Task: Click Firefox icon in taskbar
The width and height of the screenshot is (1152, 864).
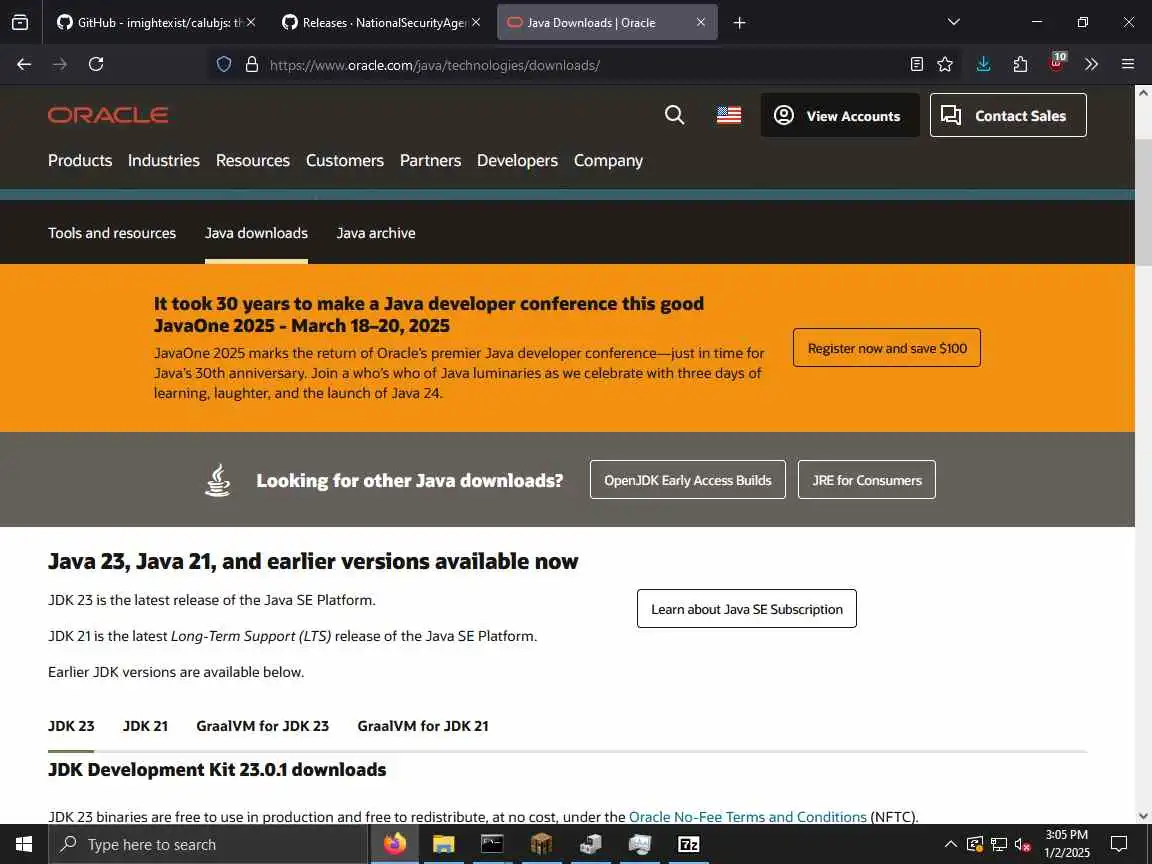Action: [x=395, y=844]
